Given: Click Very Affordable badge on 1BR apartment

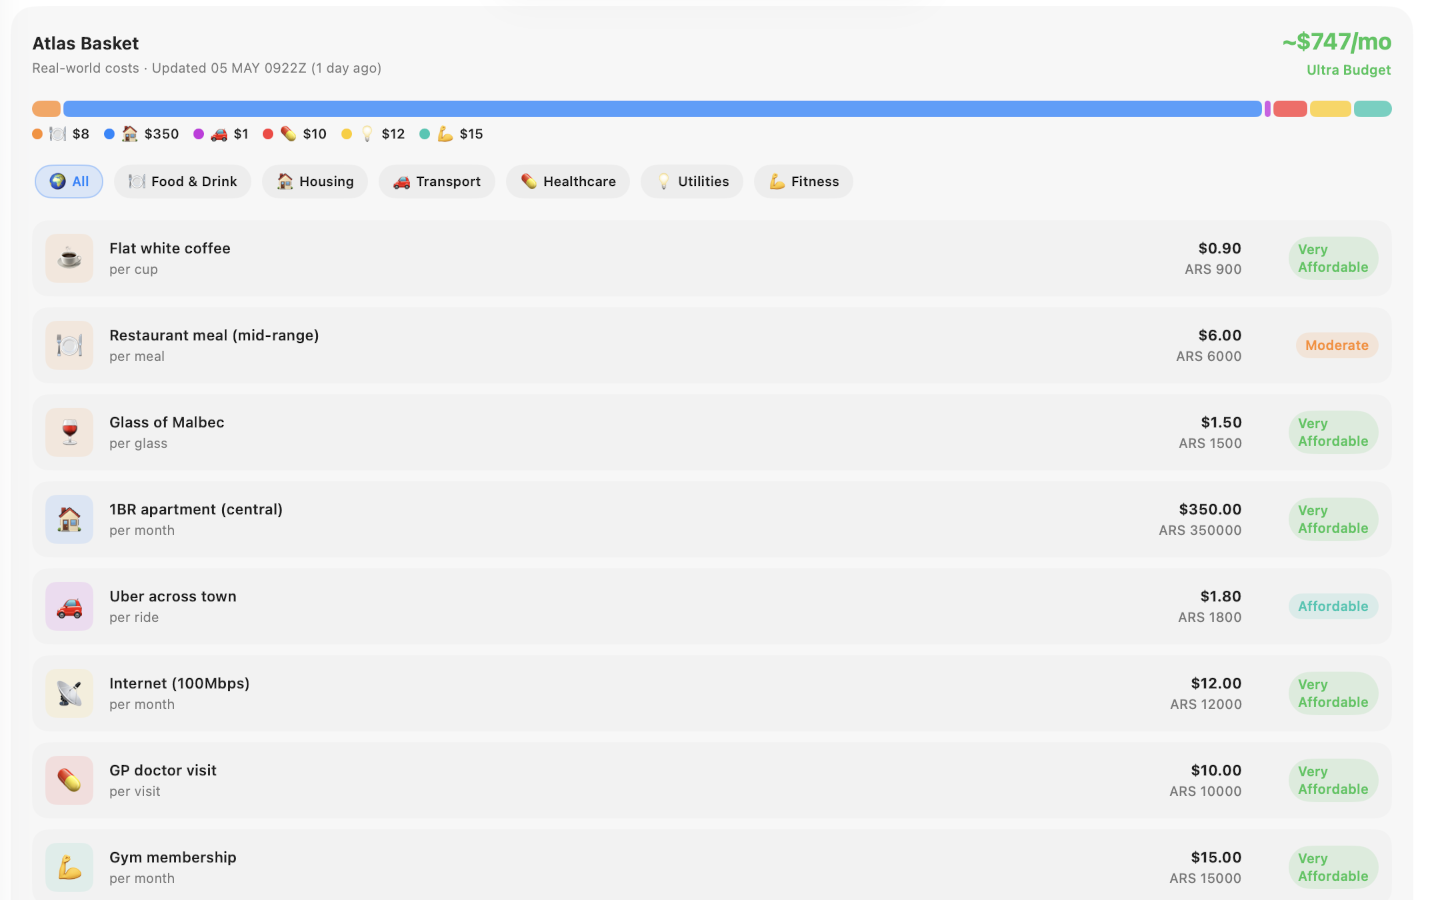Looking at the screenshot, I should click(x=1333, y=519).
